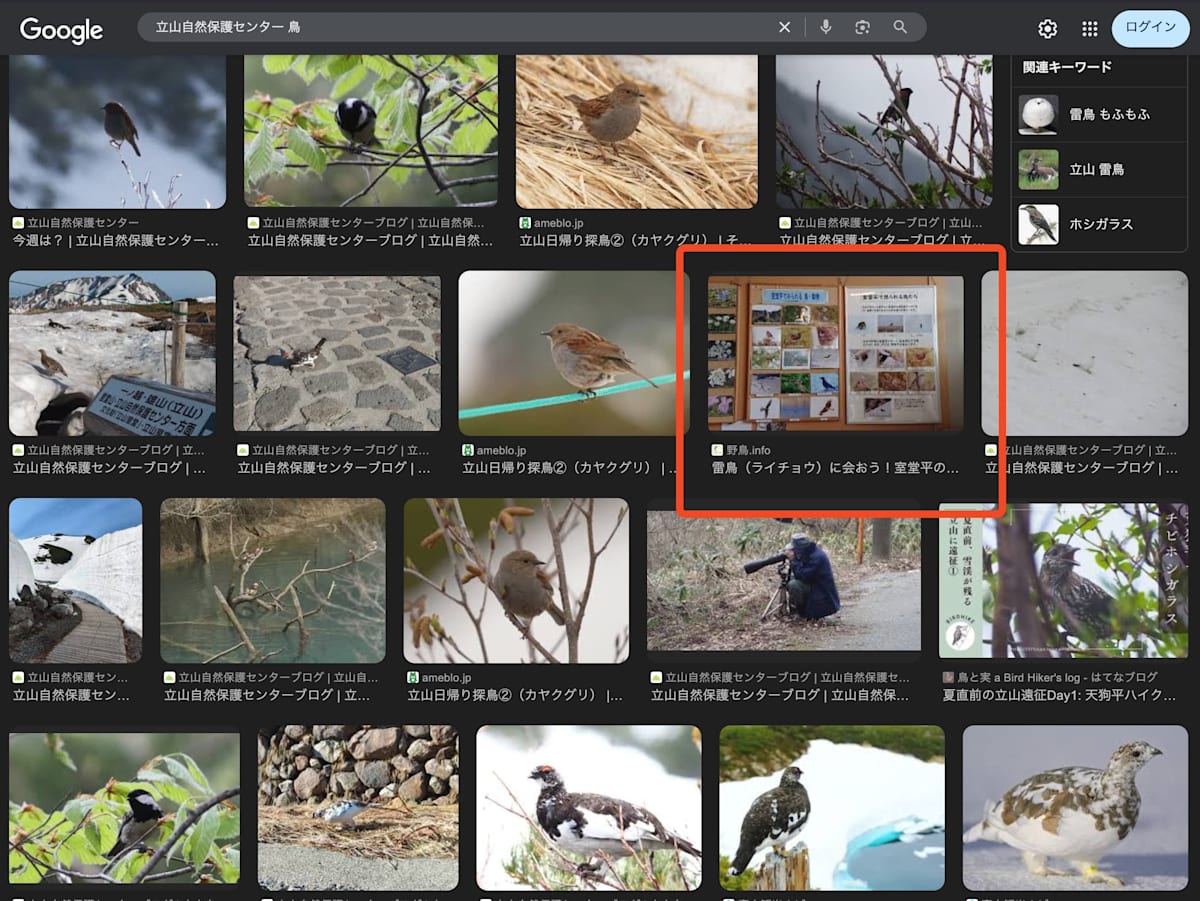Viewport: 1200px width, 901px height.
Task: Clear the search query with the X icon
Action: [785, 27]
